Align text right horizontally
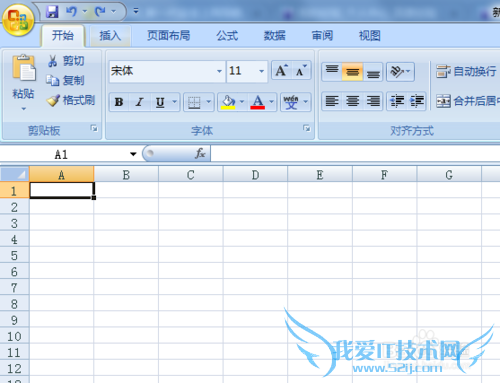500x383 pixels. point(373,101)
